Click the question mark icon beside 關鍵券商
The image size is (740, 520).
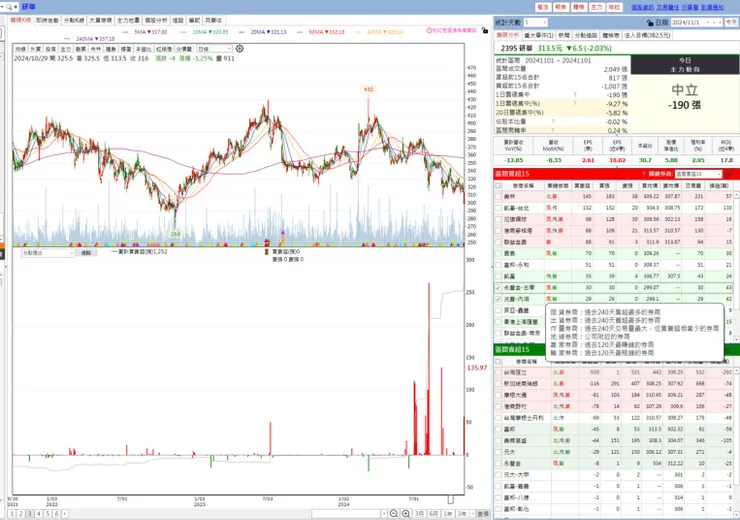pos(644,174)
